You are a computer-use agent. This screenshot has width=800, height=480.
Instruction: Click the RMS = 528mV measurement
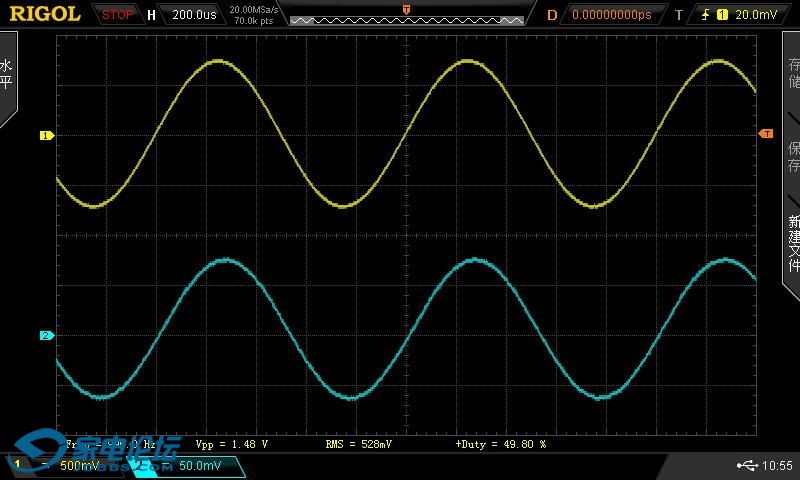(x=359, y=444)
